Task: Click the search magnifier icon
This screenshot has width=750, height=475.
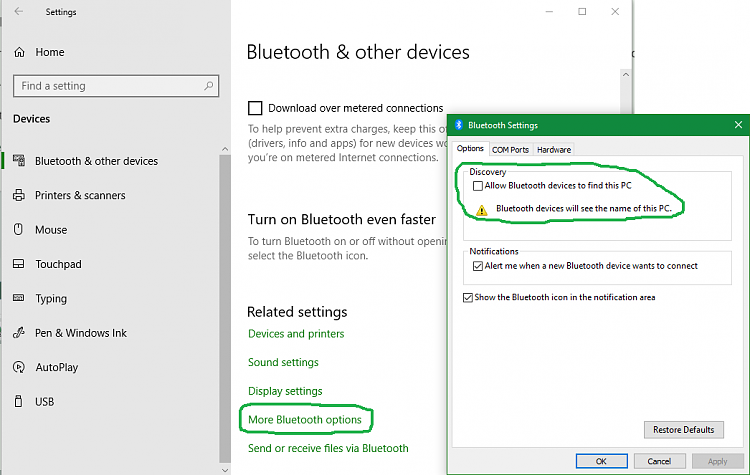Action: click(x=209, y=86)
